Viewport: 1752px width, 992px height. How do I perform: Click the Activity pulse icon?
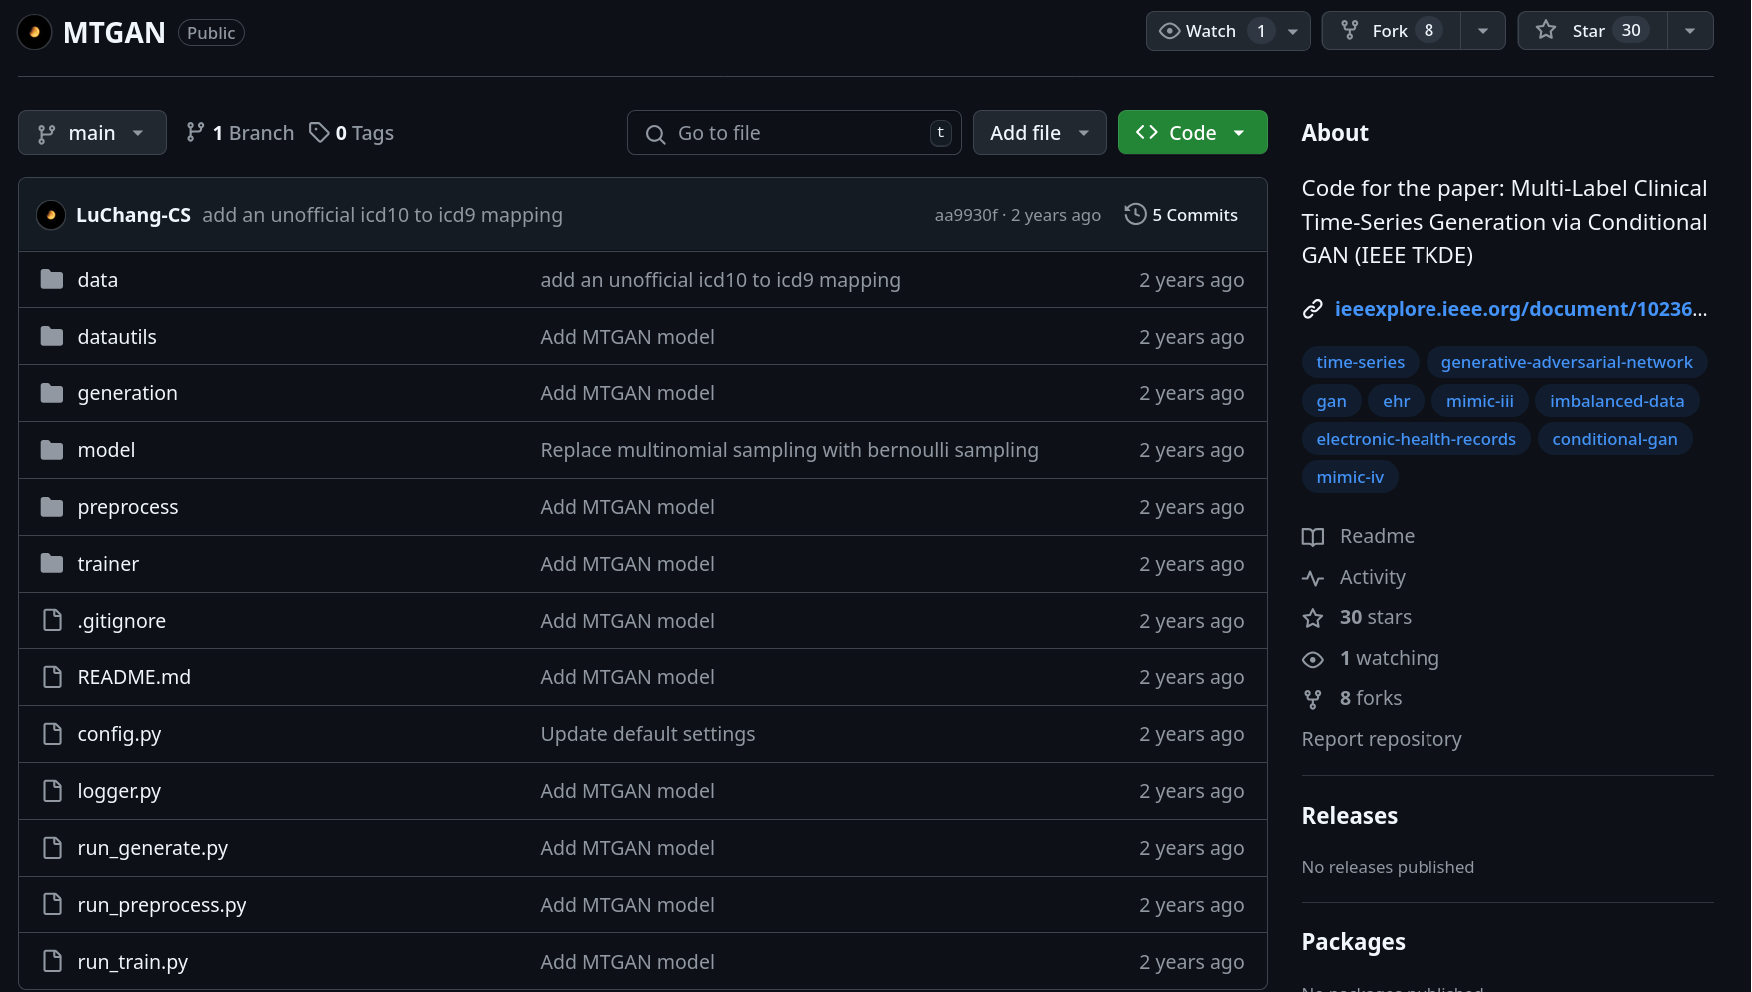coord(1313,578)
